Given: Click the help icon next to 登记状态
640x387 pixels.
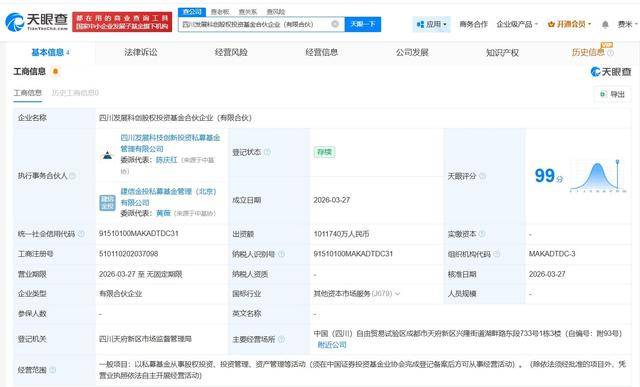Looking at the screenshot, I should click(x=267, y=152).
